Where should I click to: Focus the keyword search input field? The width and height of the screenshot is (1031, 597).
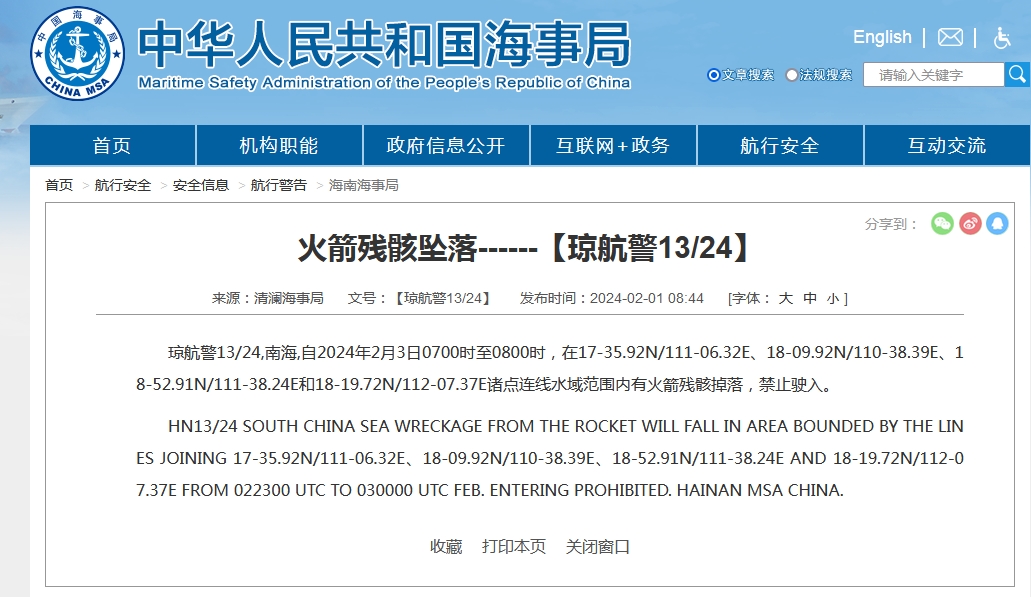934,75
